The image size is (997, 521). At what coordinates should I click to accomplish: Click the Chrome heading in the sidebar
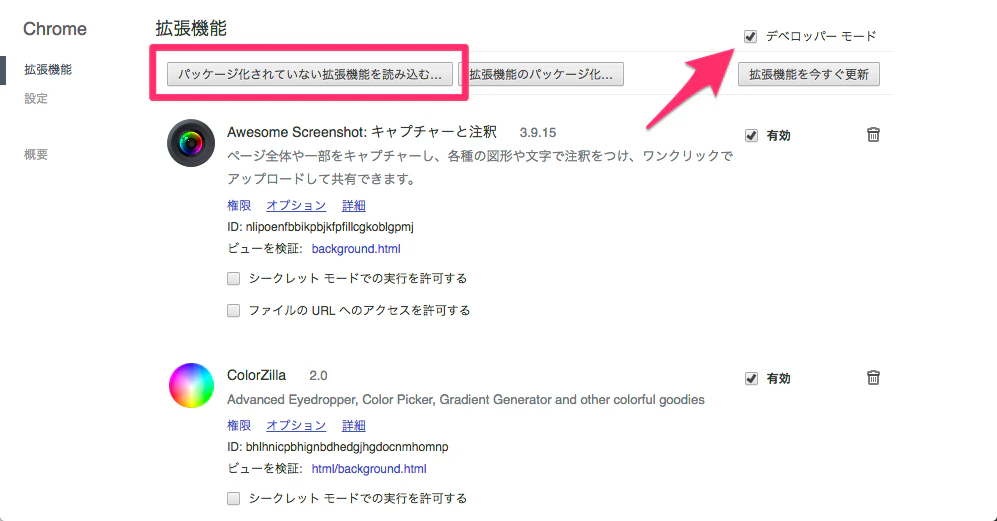click(55, 29)
